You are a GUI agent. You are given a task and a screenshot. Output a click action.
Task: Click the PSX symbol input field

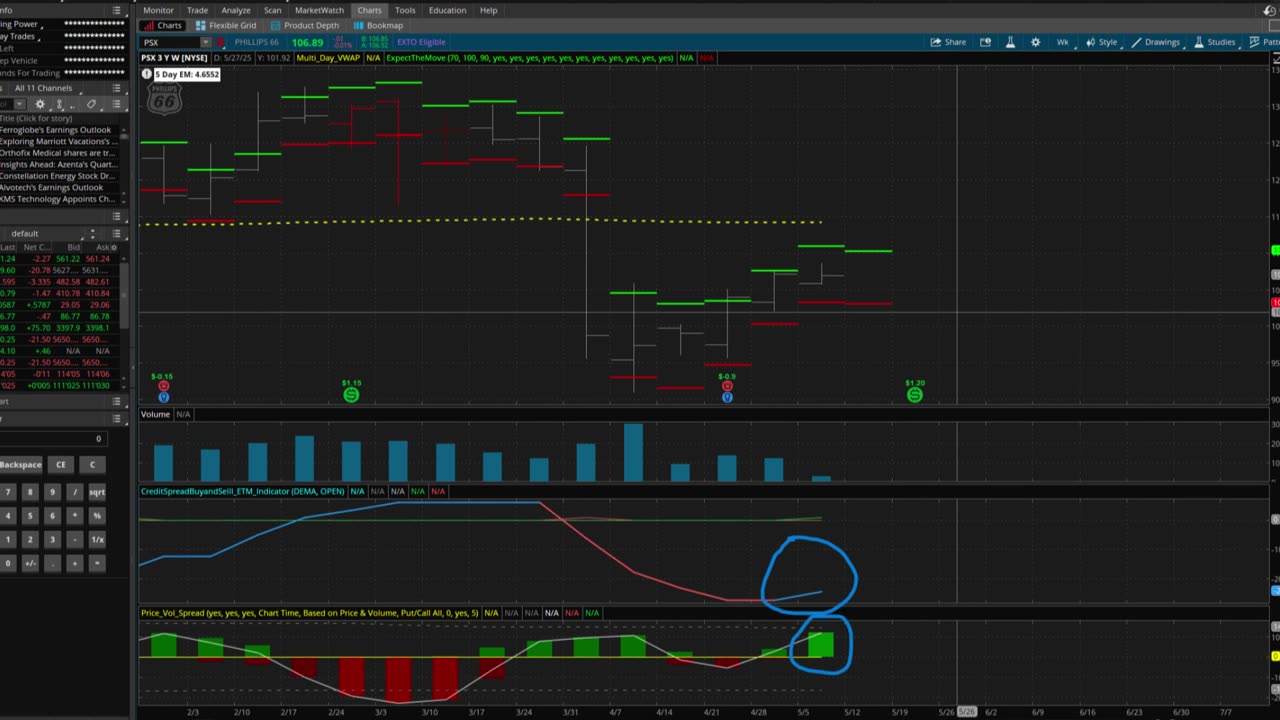point(170,42)
